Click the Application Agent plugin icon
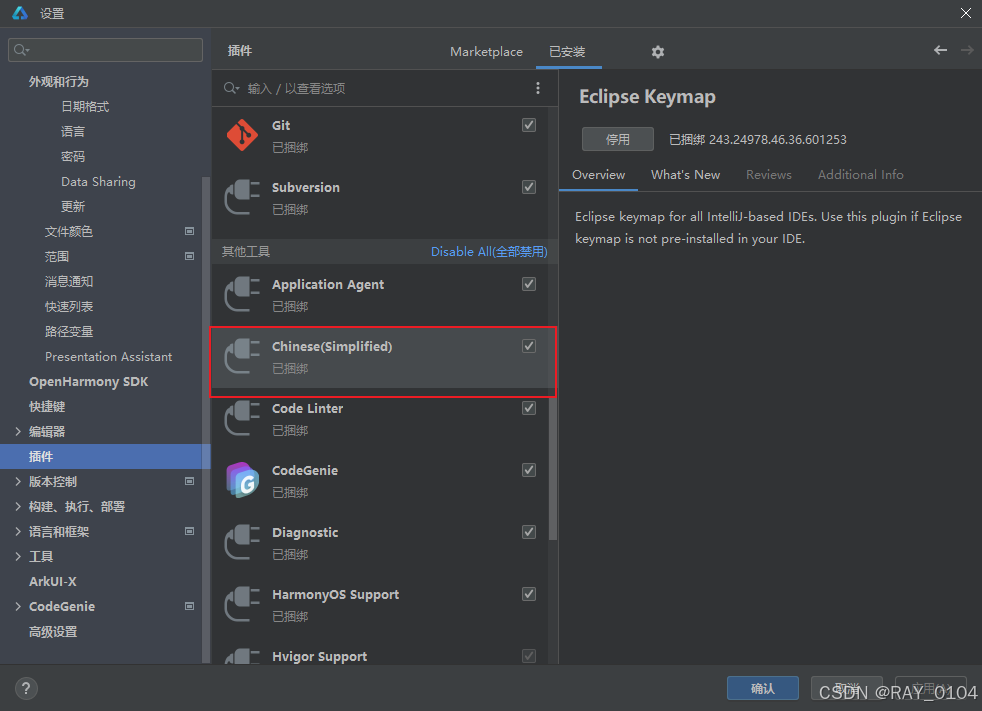This screenshot has width=982, height=711. click(x=242, y=294)
